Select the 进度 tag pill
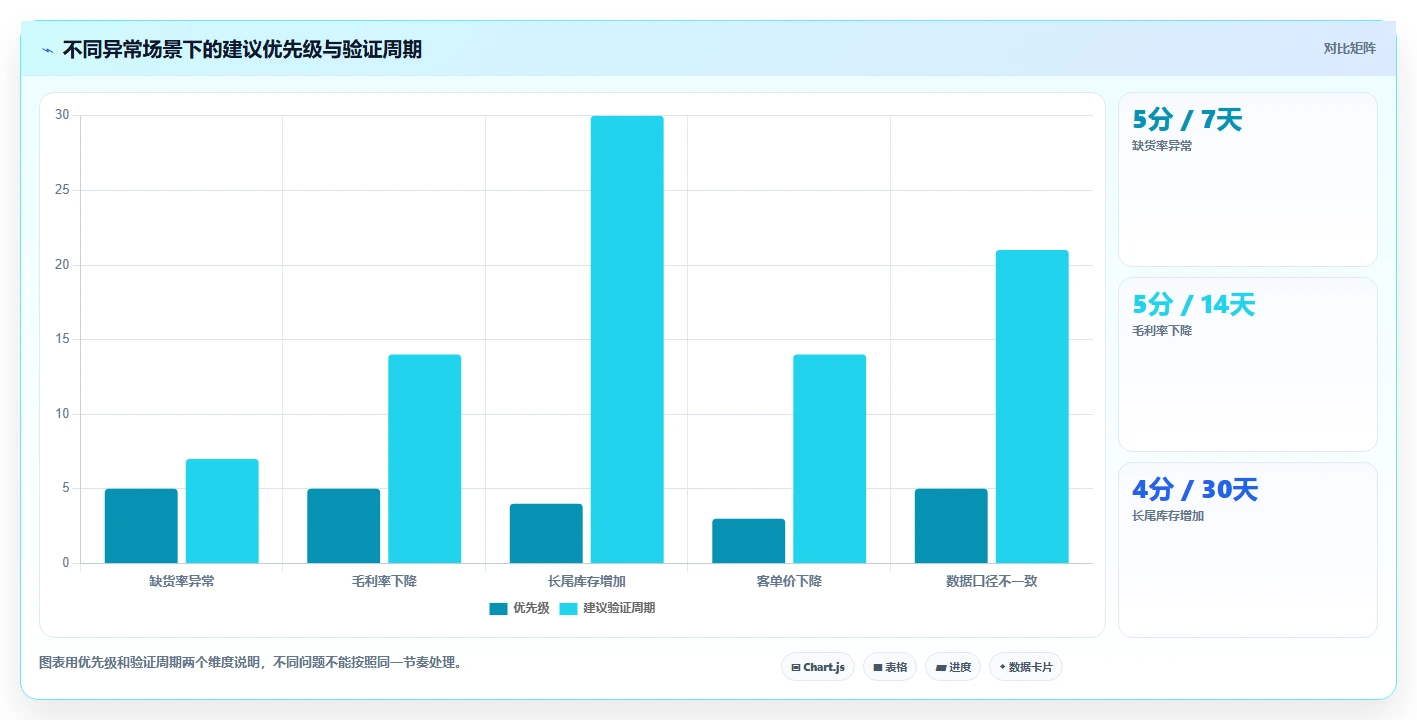This screenshot has width=1417, height=720. point(953,667)
